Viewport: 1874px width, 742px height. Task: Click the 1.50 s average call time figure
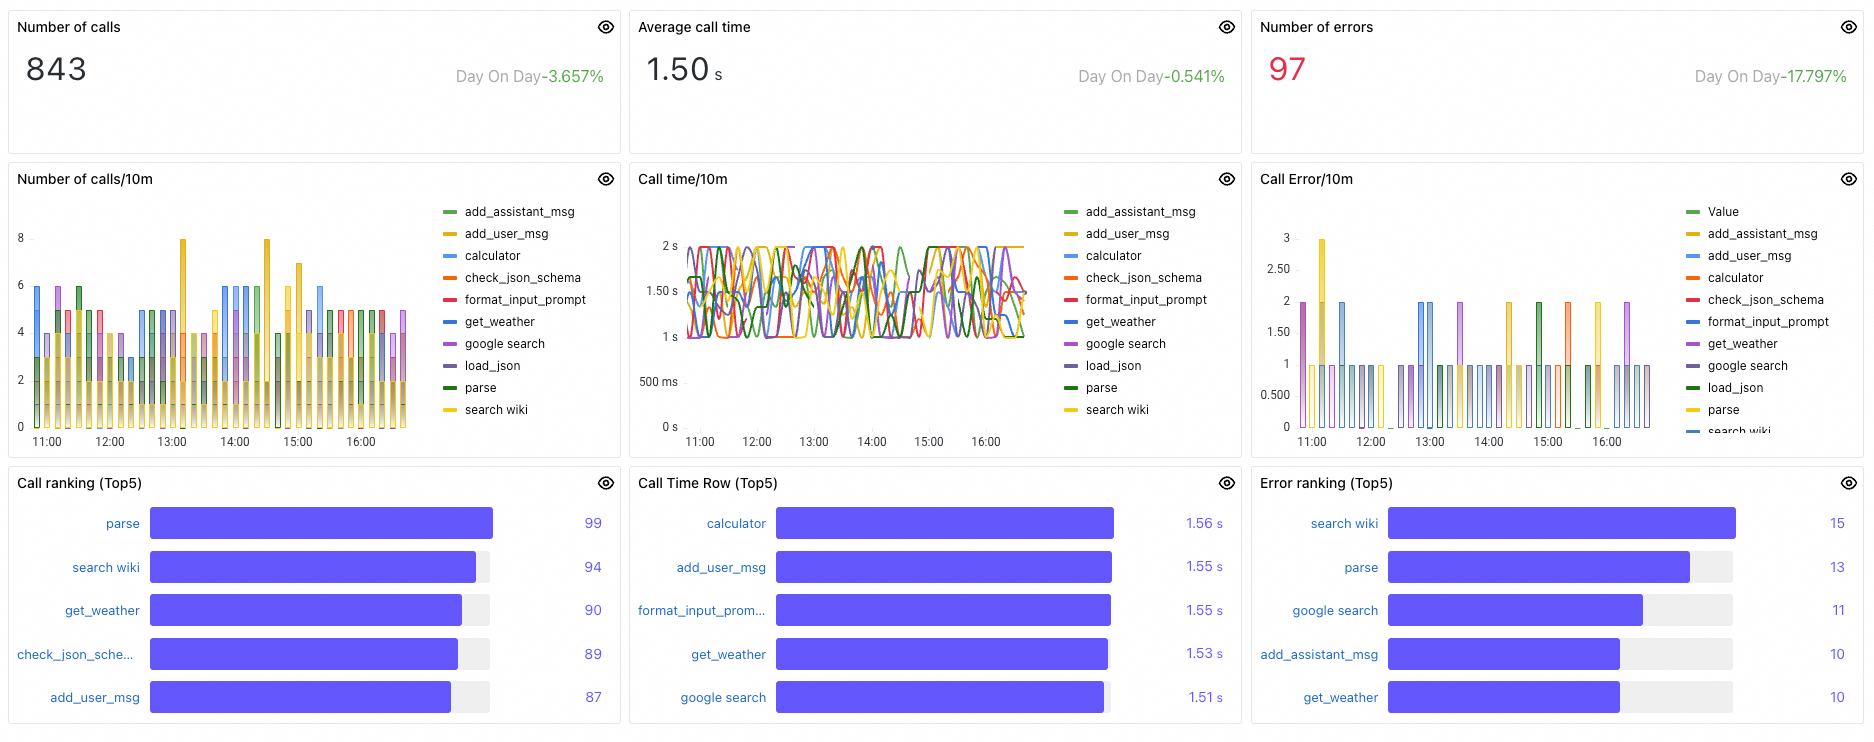pyautogui.click(x=684, y=69)
